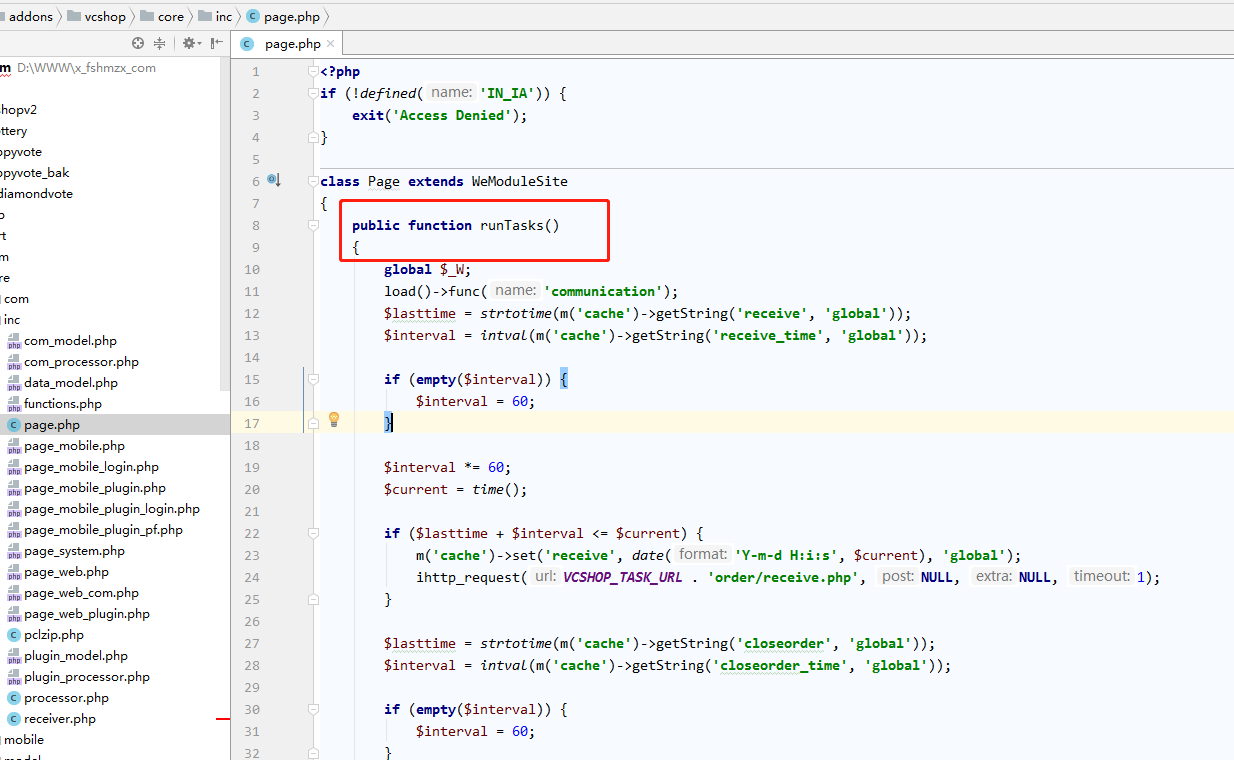
Task: Click the class icon beside pclzip.php
Action: click(14, 635)
